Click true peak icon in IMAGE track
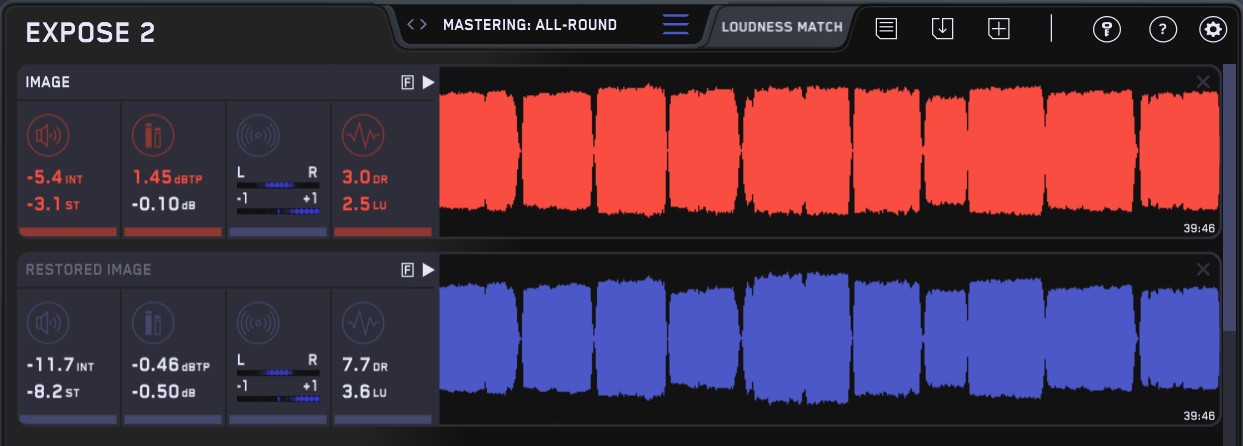The image size is (1243, 446). (x=152, y=134)
